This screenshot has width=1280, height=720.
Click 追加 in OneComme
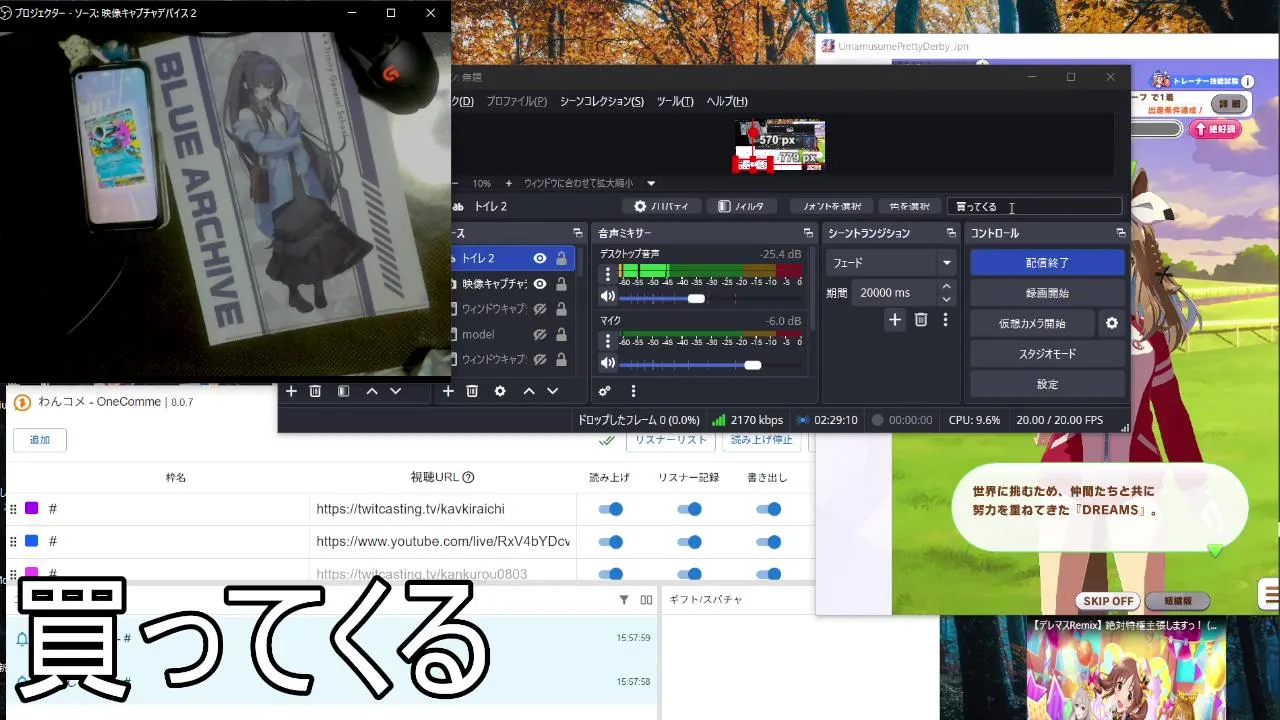pyautogui.click(x=40, y=440)
